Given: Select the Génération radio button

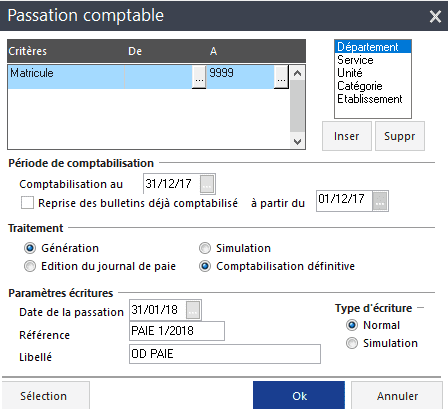Looking at the screenshot, I should click(x=30, y=248).
